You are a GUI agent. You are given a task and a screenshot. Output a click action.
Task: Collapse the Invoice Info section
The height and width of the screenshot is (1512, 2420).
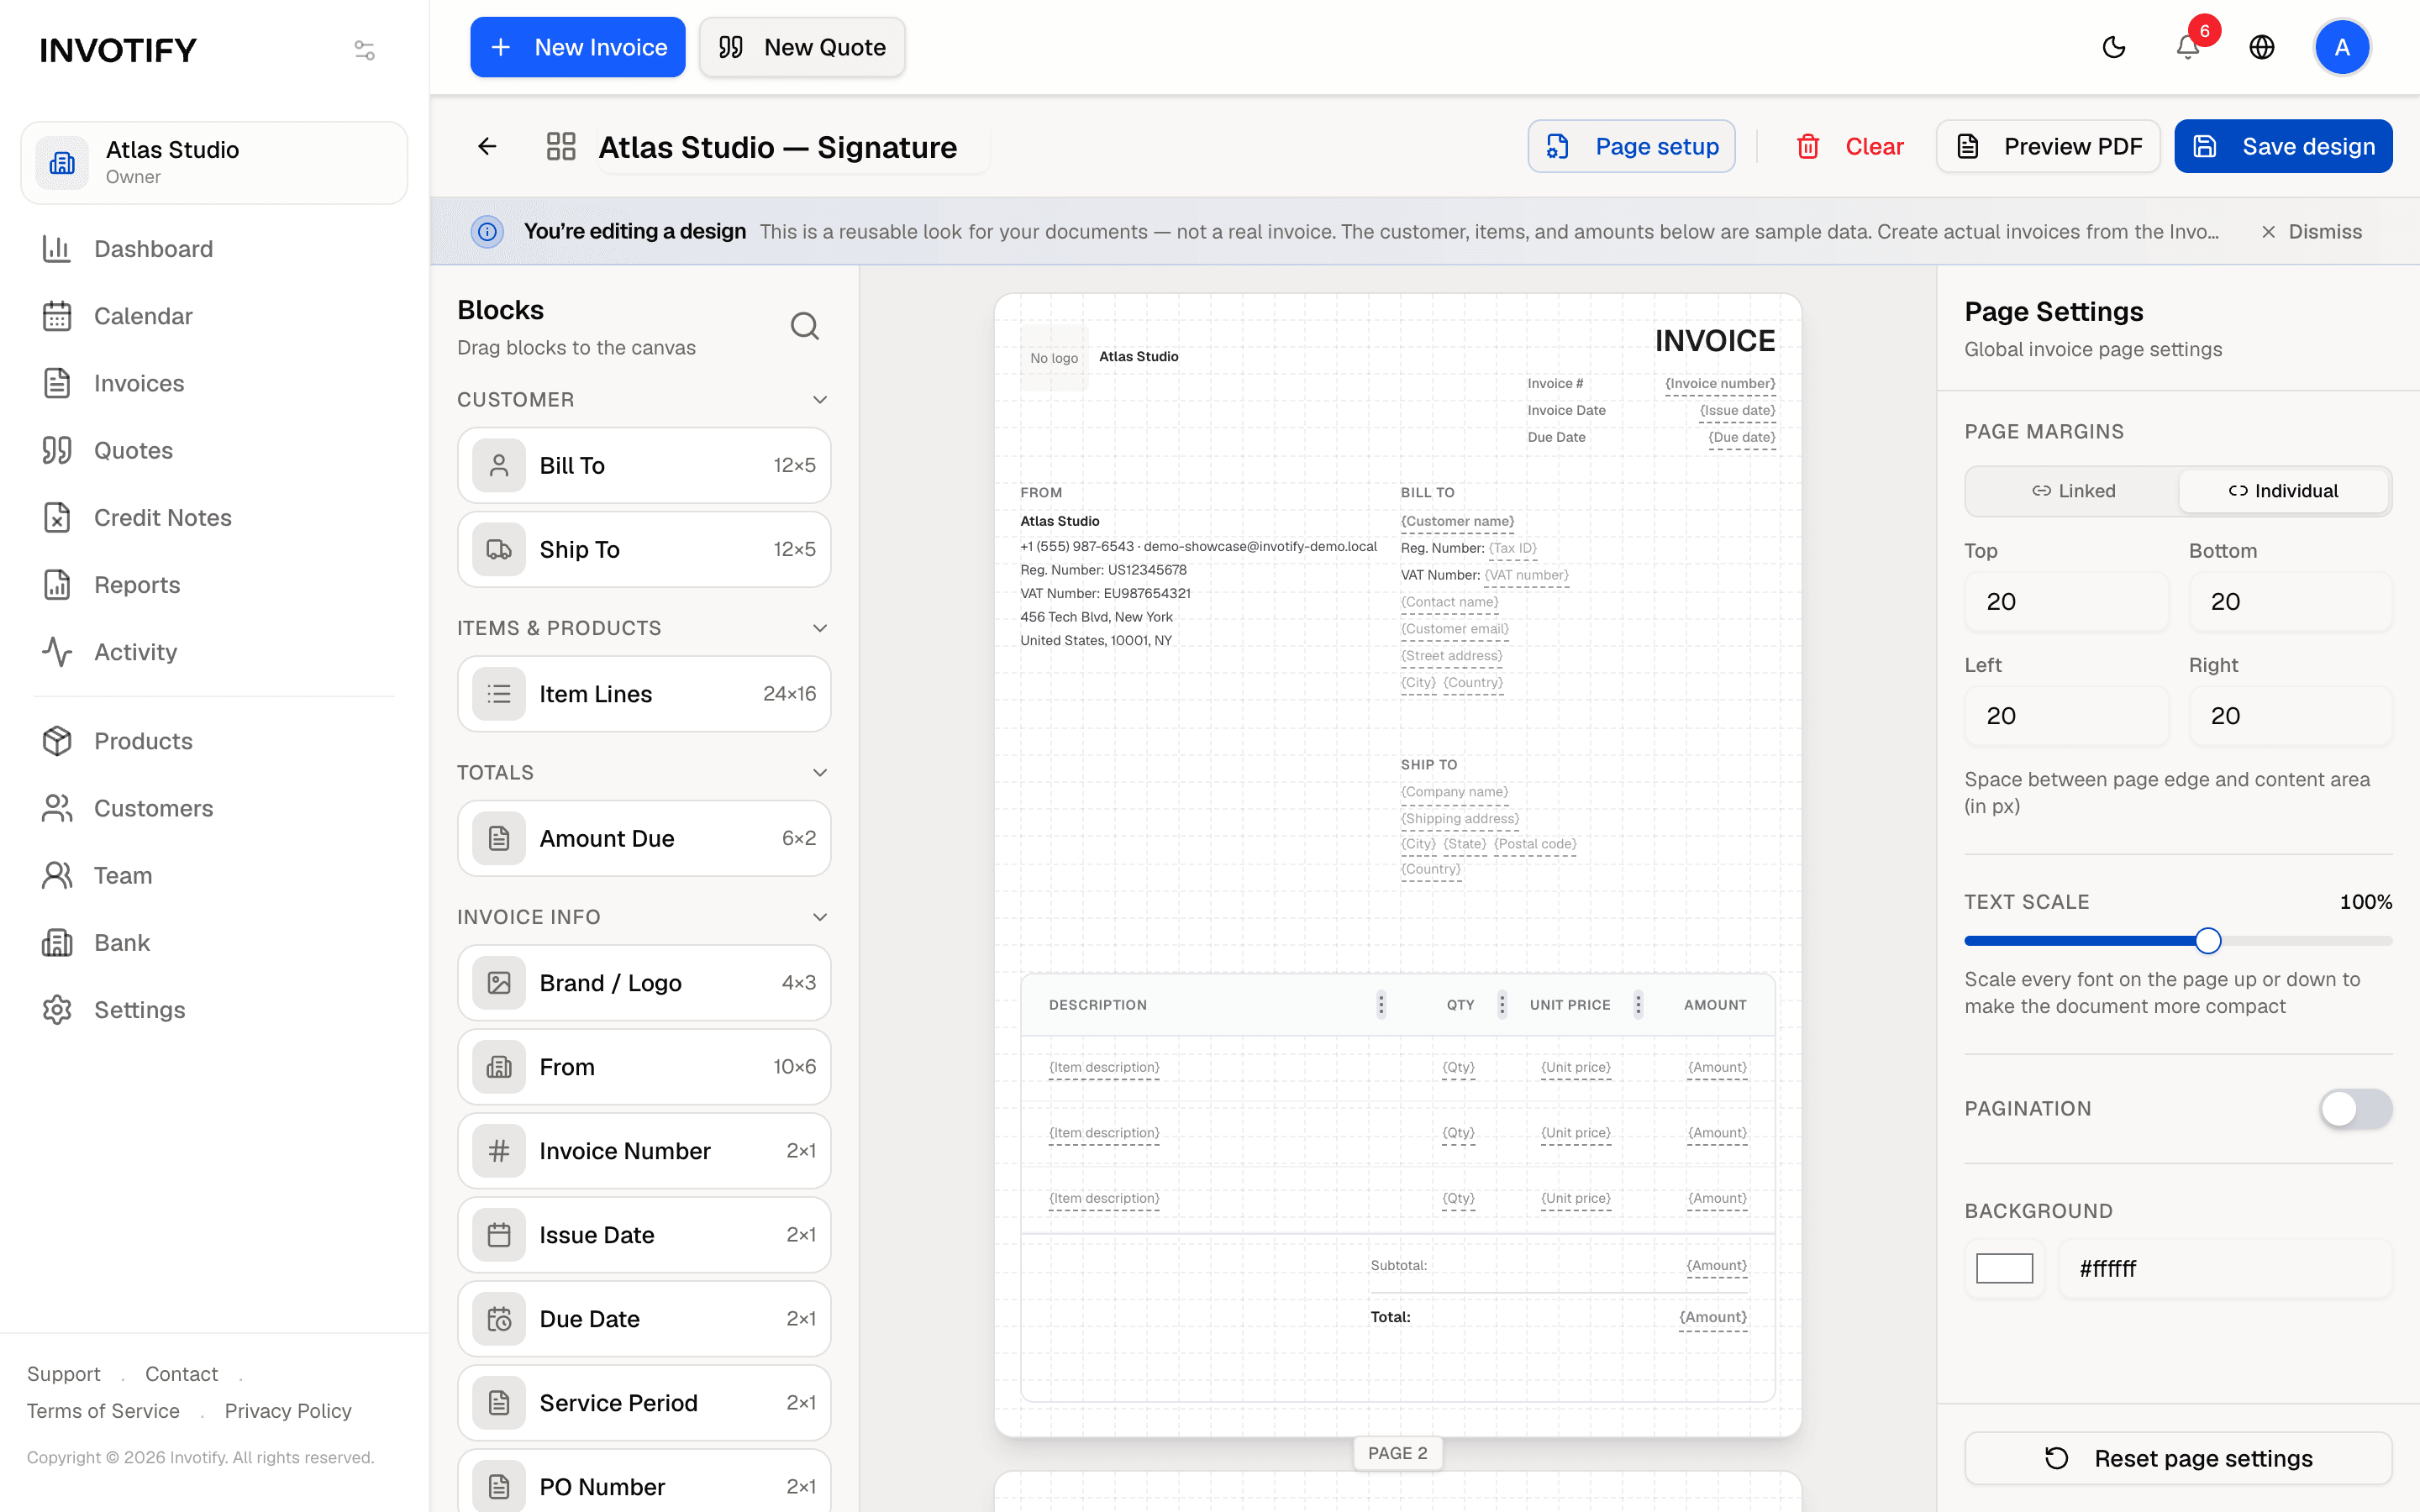click(820, 917)
